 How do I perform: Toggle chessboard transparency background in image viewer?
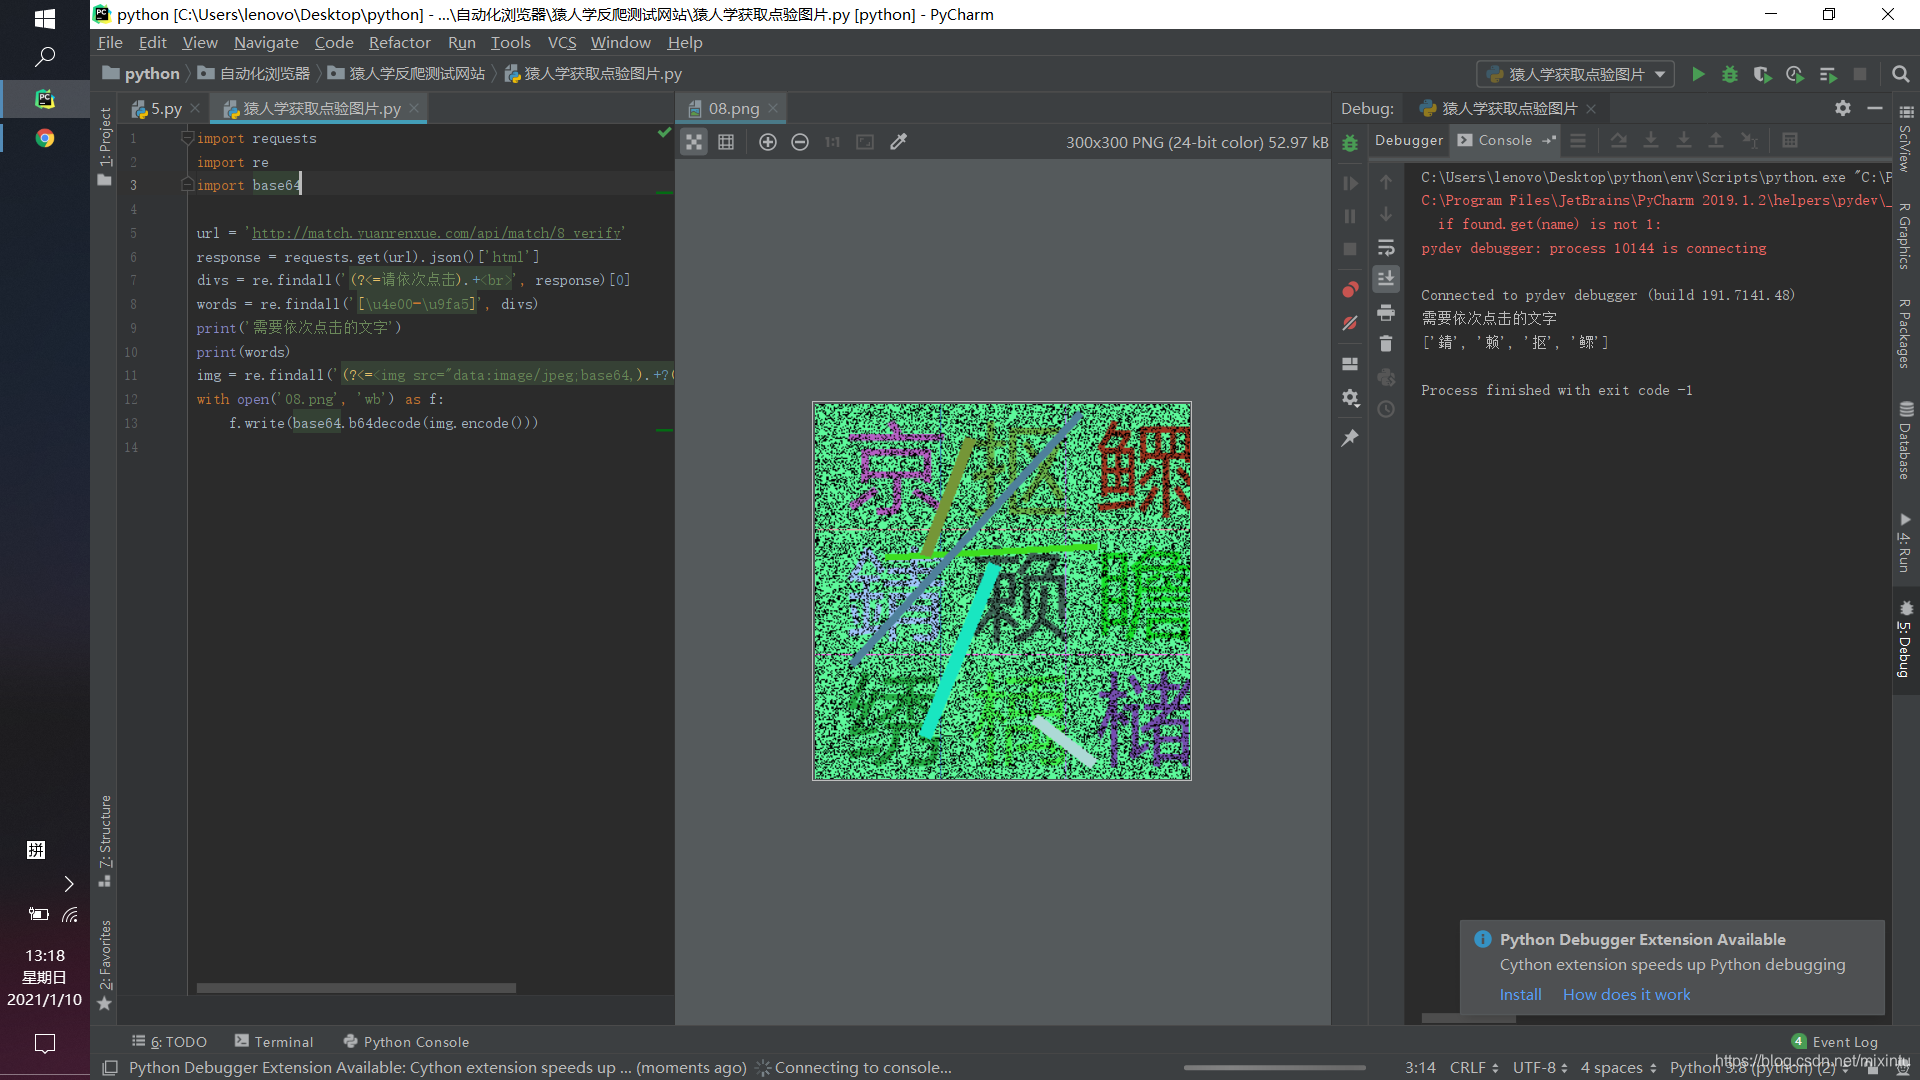click(694, 142)
